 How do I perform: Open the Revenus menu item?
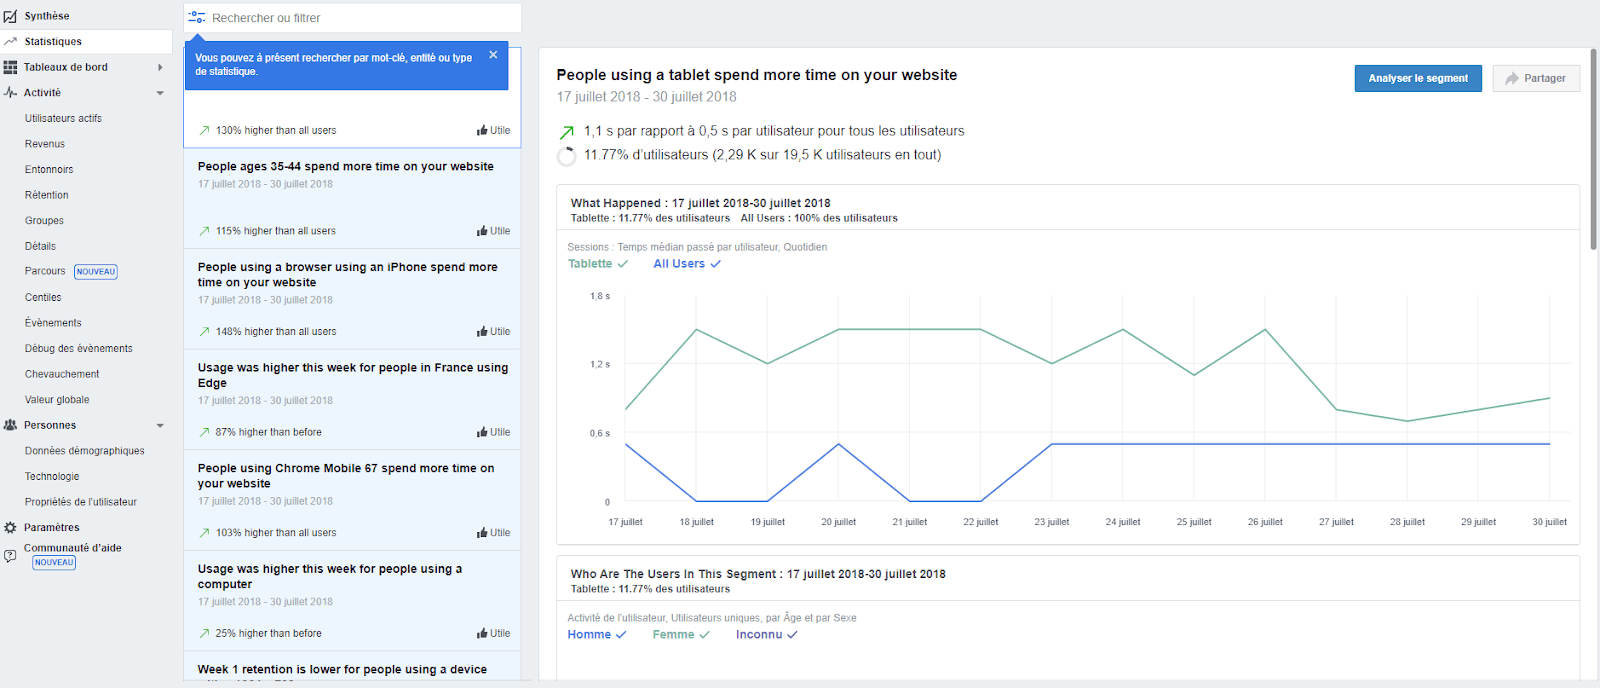pyautogui.click(x=45, y=144)
